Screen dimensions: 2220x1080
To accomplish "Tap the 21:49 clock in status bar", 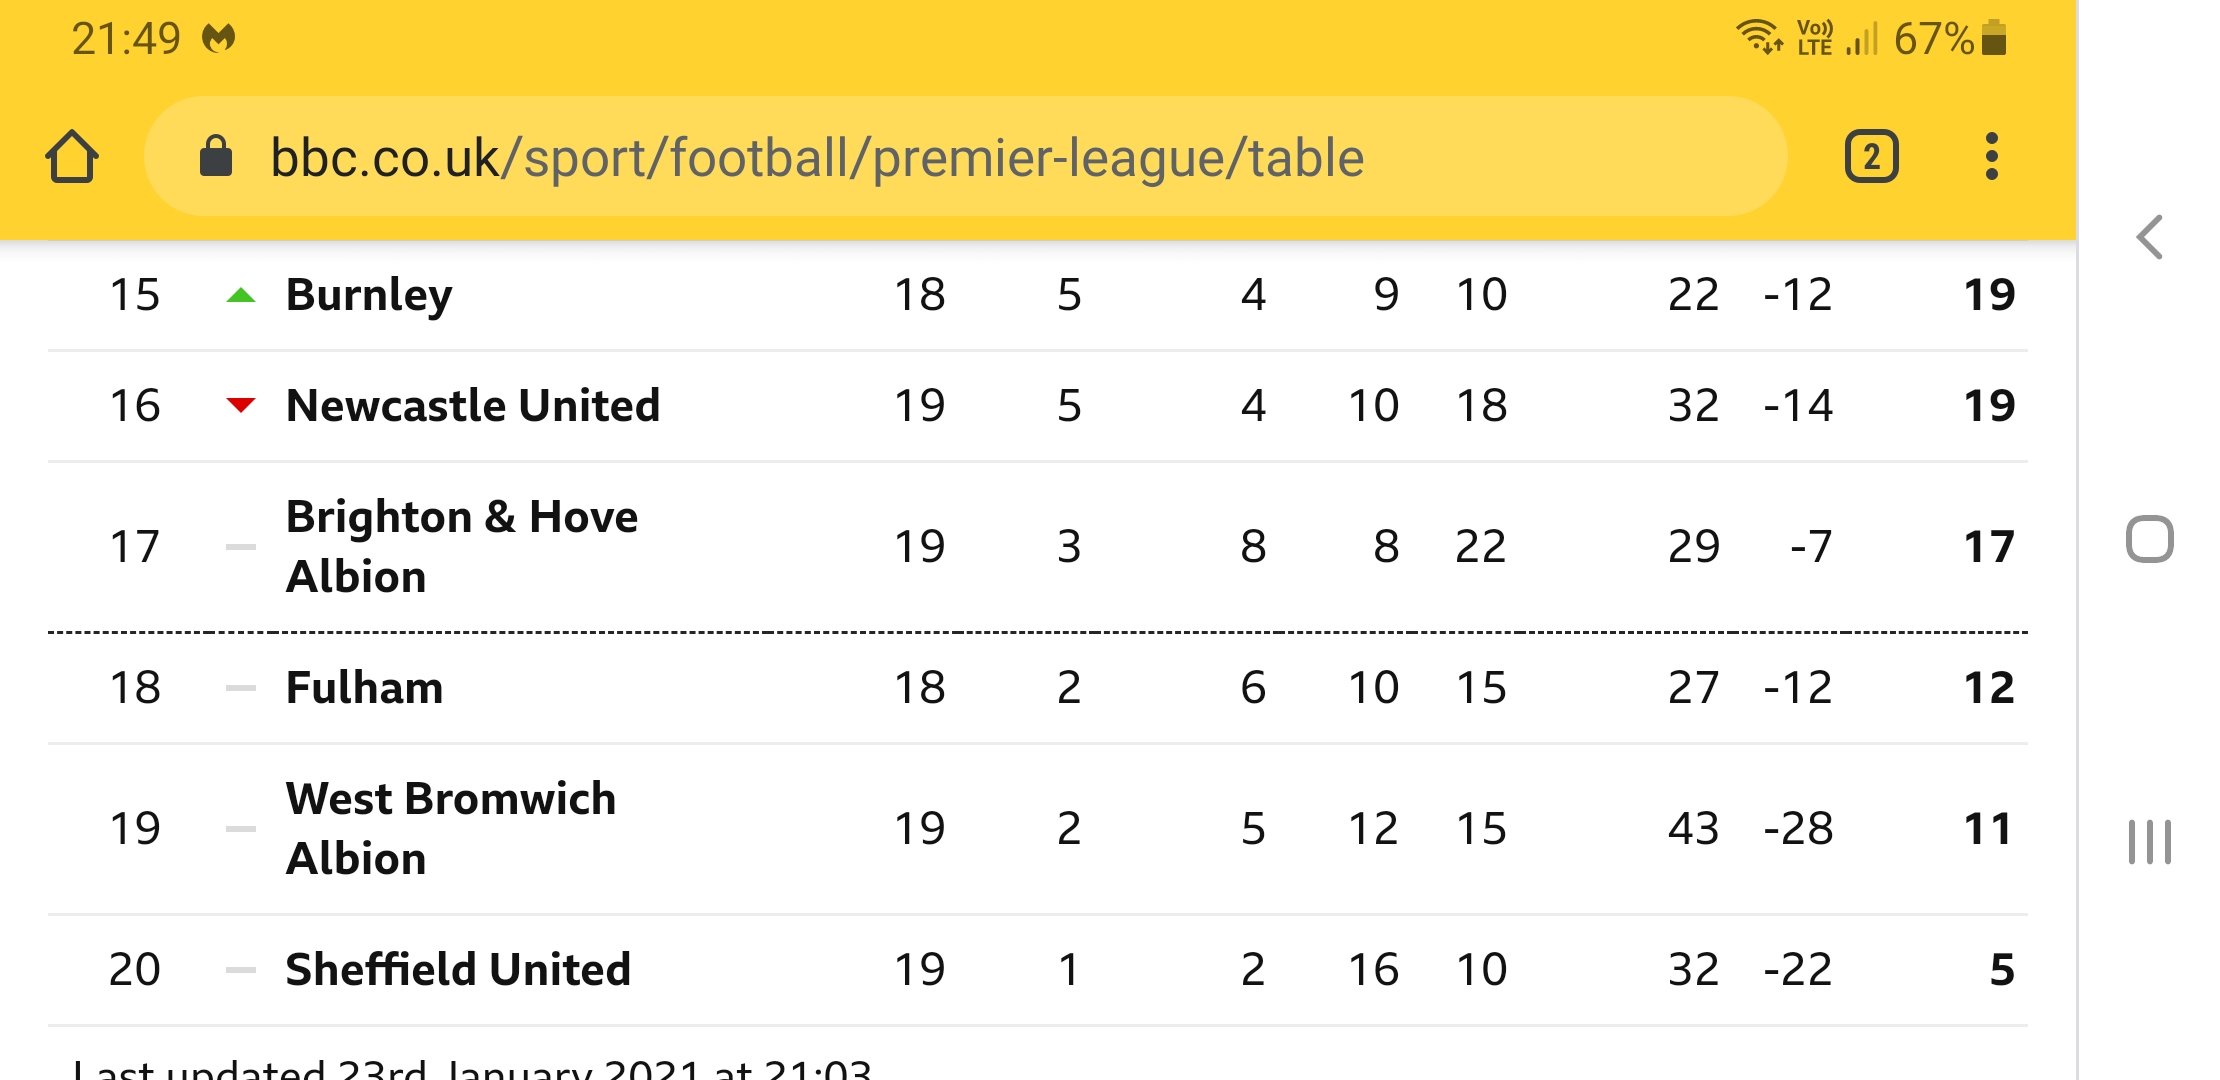I will point(126,39).
